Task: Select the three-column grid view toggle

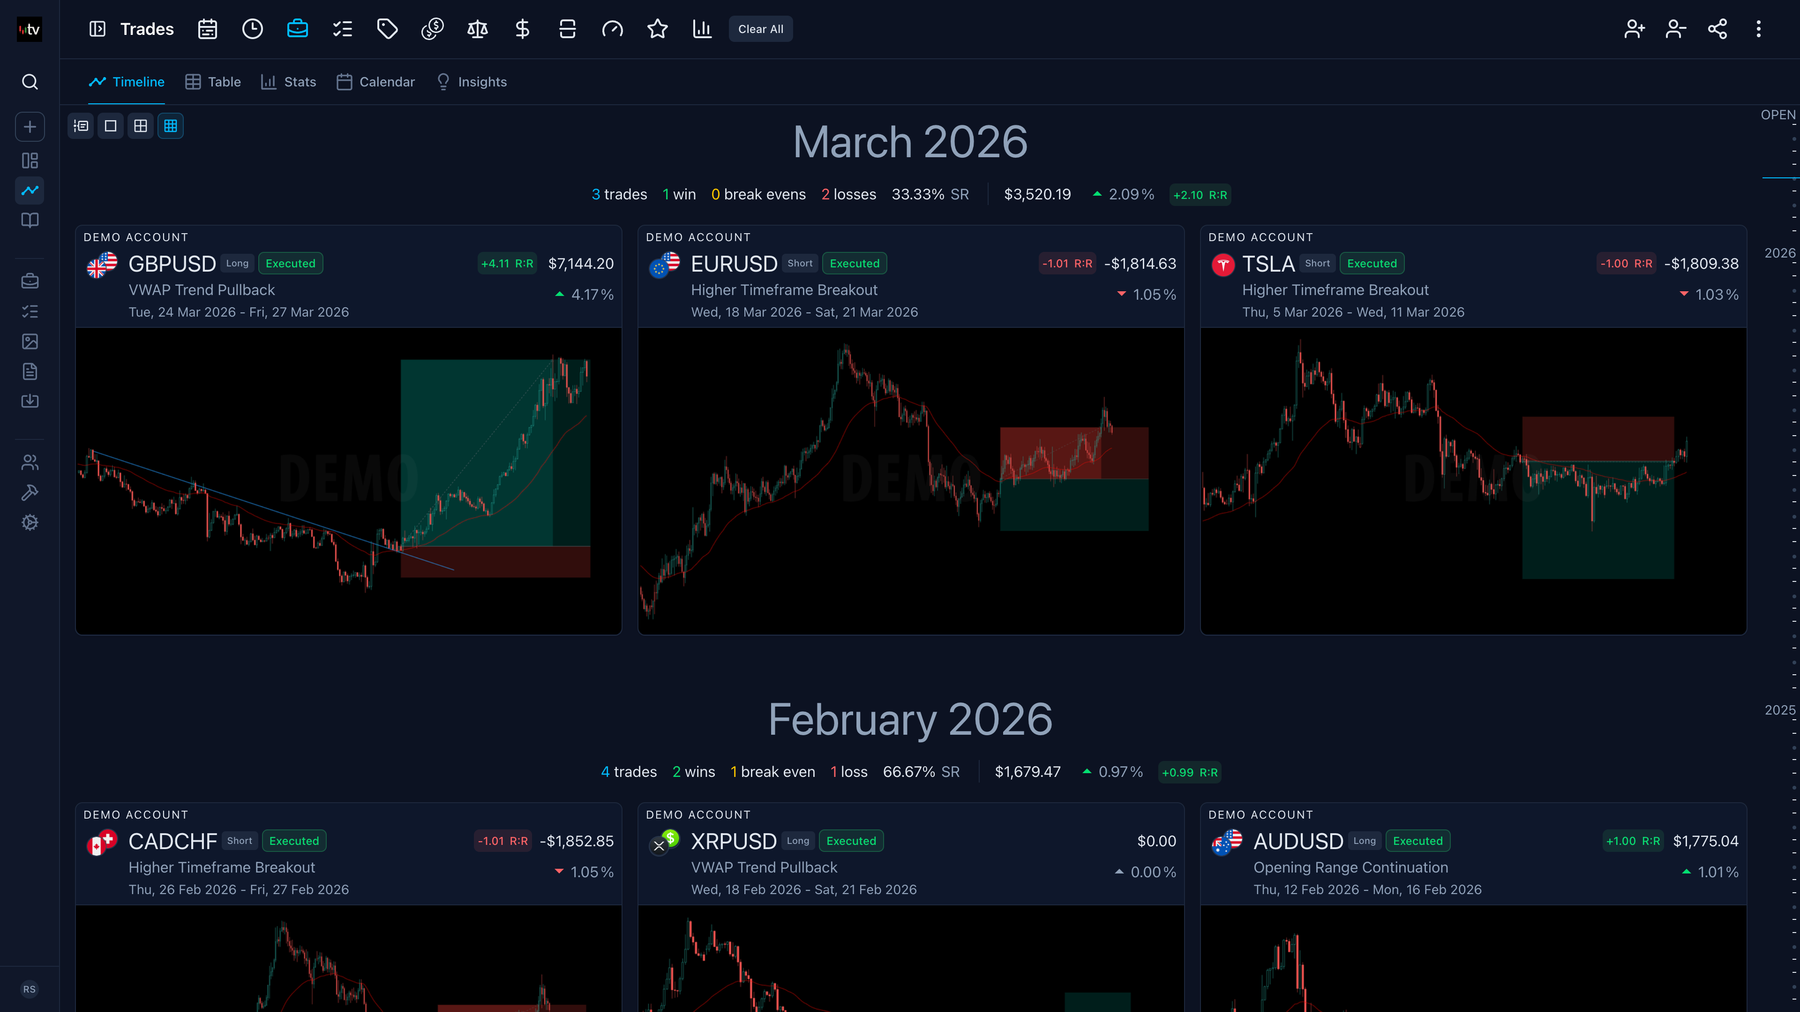Action: (x=171, y=126)
